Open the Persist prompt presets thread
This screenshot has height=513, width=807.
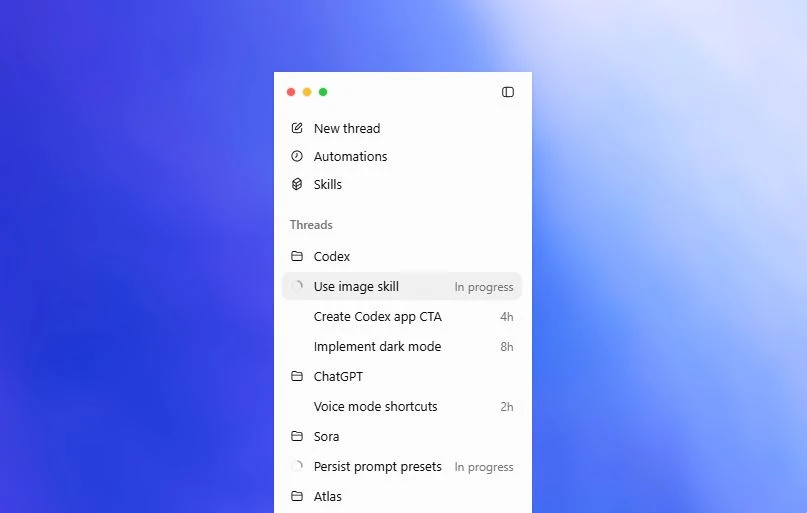click(402, 466)
